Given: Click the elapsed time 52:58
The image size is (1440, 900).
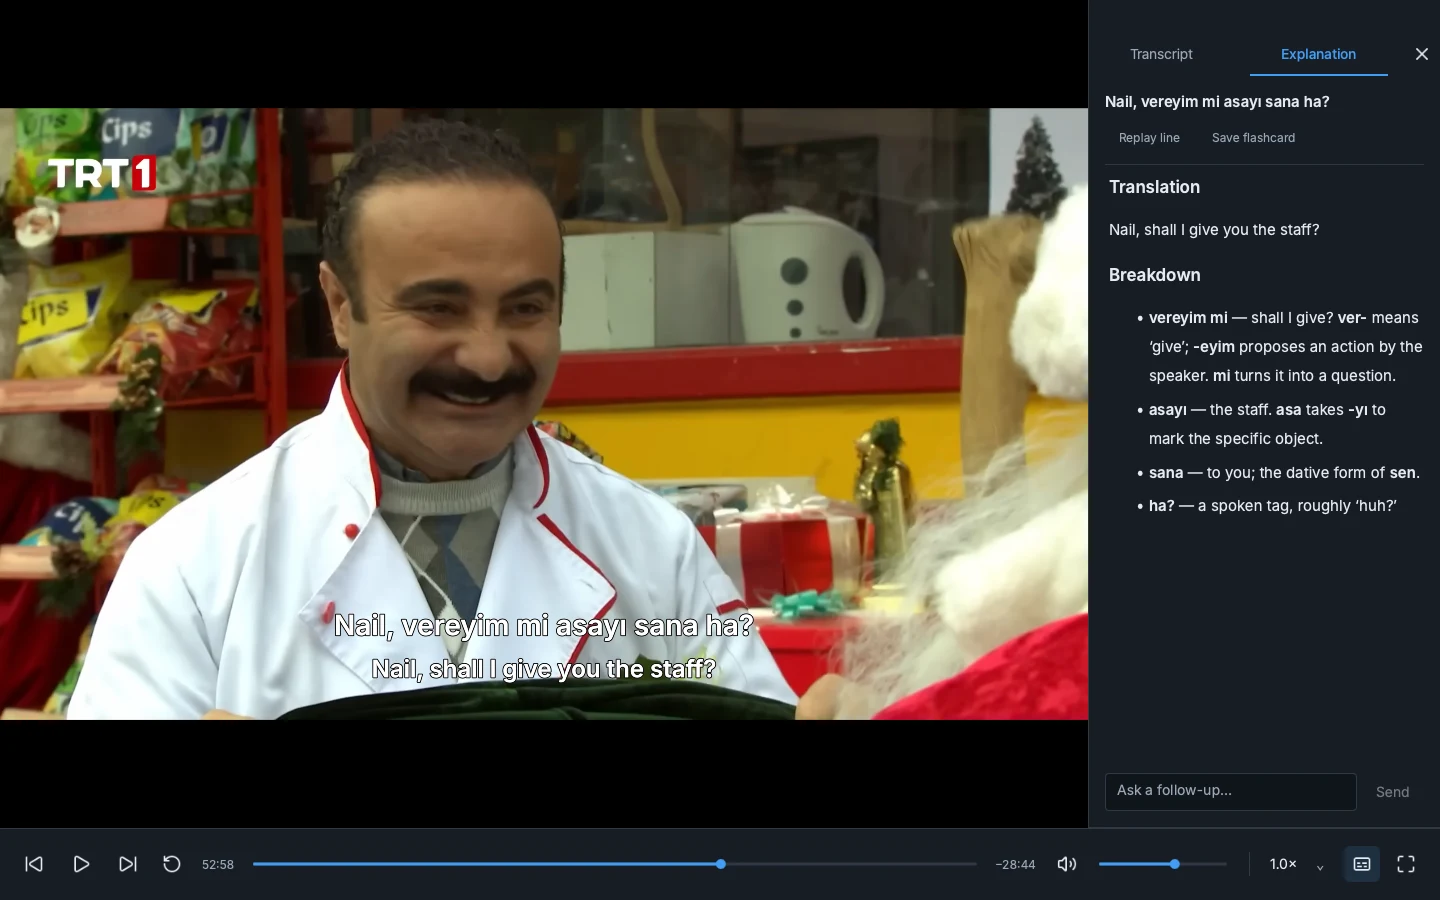Looking at the screenshot, I should (218, 864).
